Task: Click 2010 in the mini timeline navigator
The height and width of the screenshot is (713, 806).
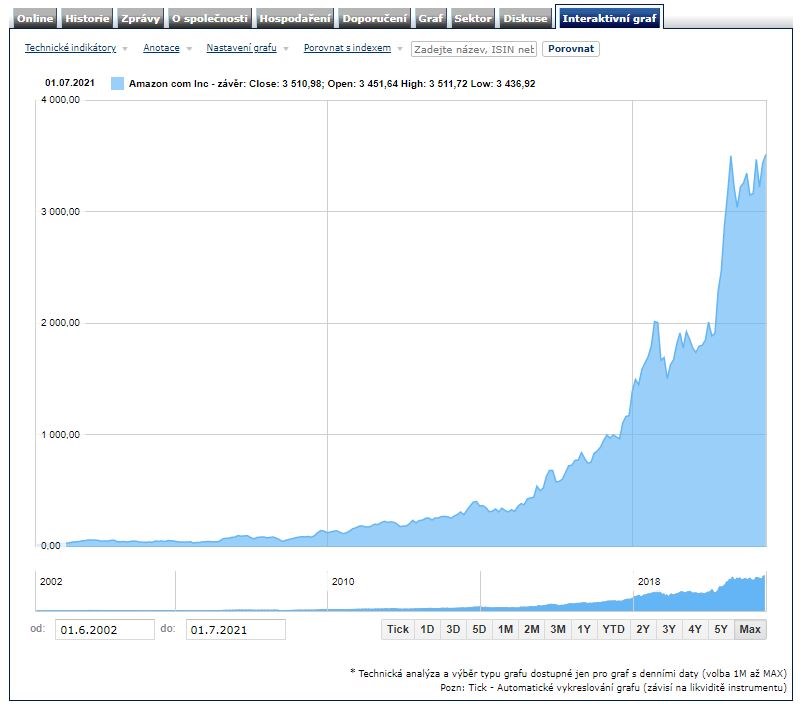Action: coord(342,581)
